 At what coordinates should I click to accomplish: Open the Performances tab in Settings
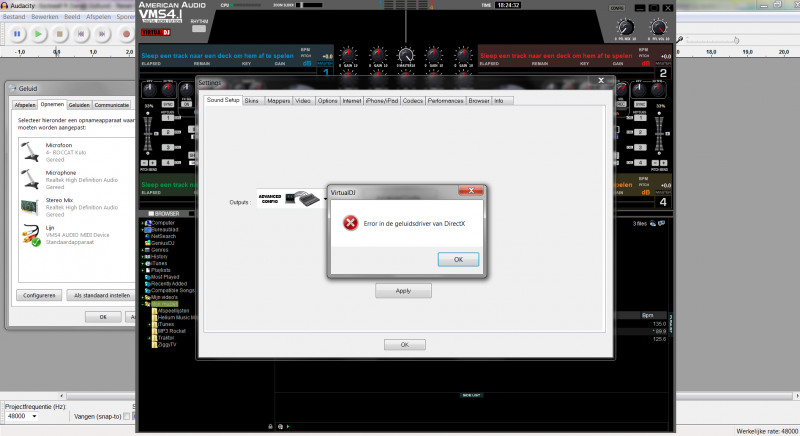[x=445, y=101]
